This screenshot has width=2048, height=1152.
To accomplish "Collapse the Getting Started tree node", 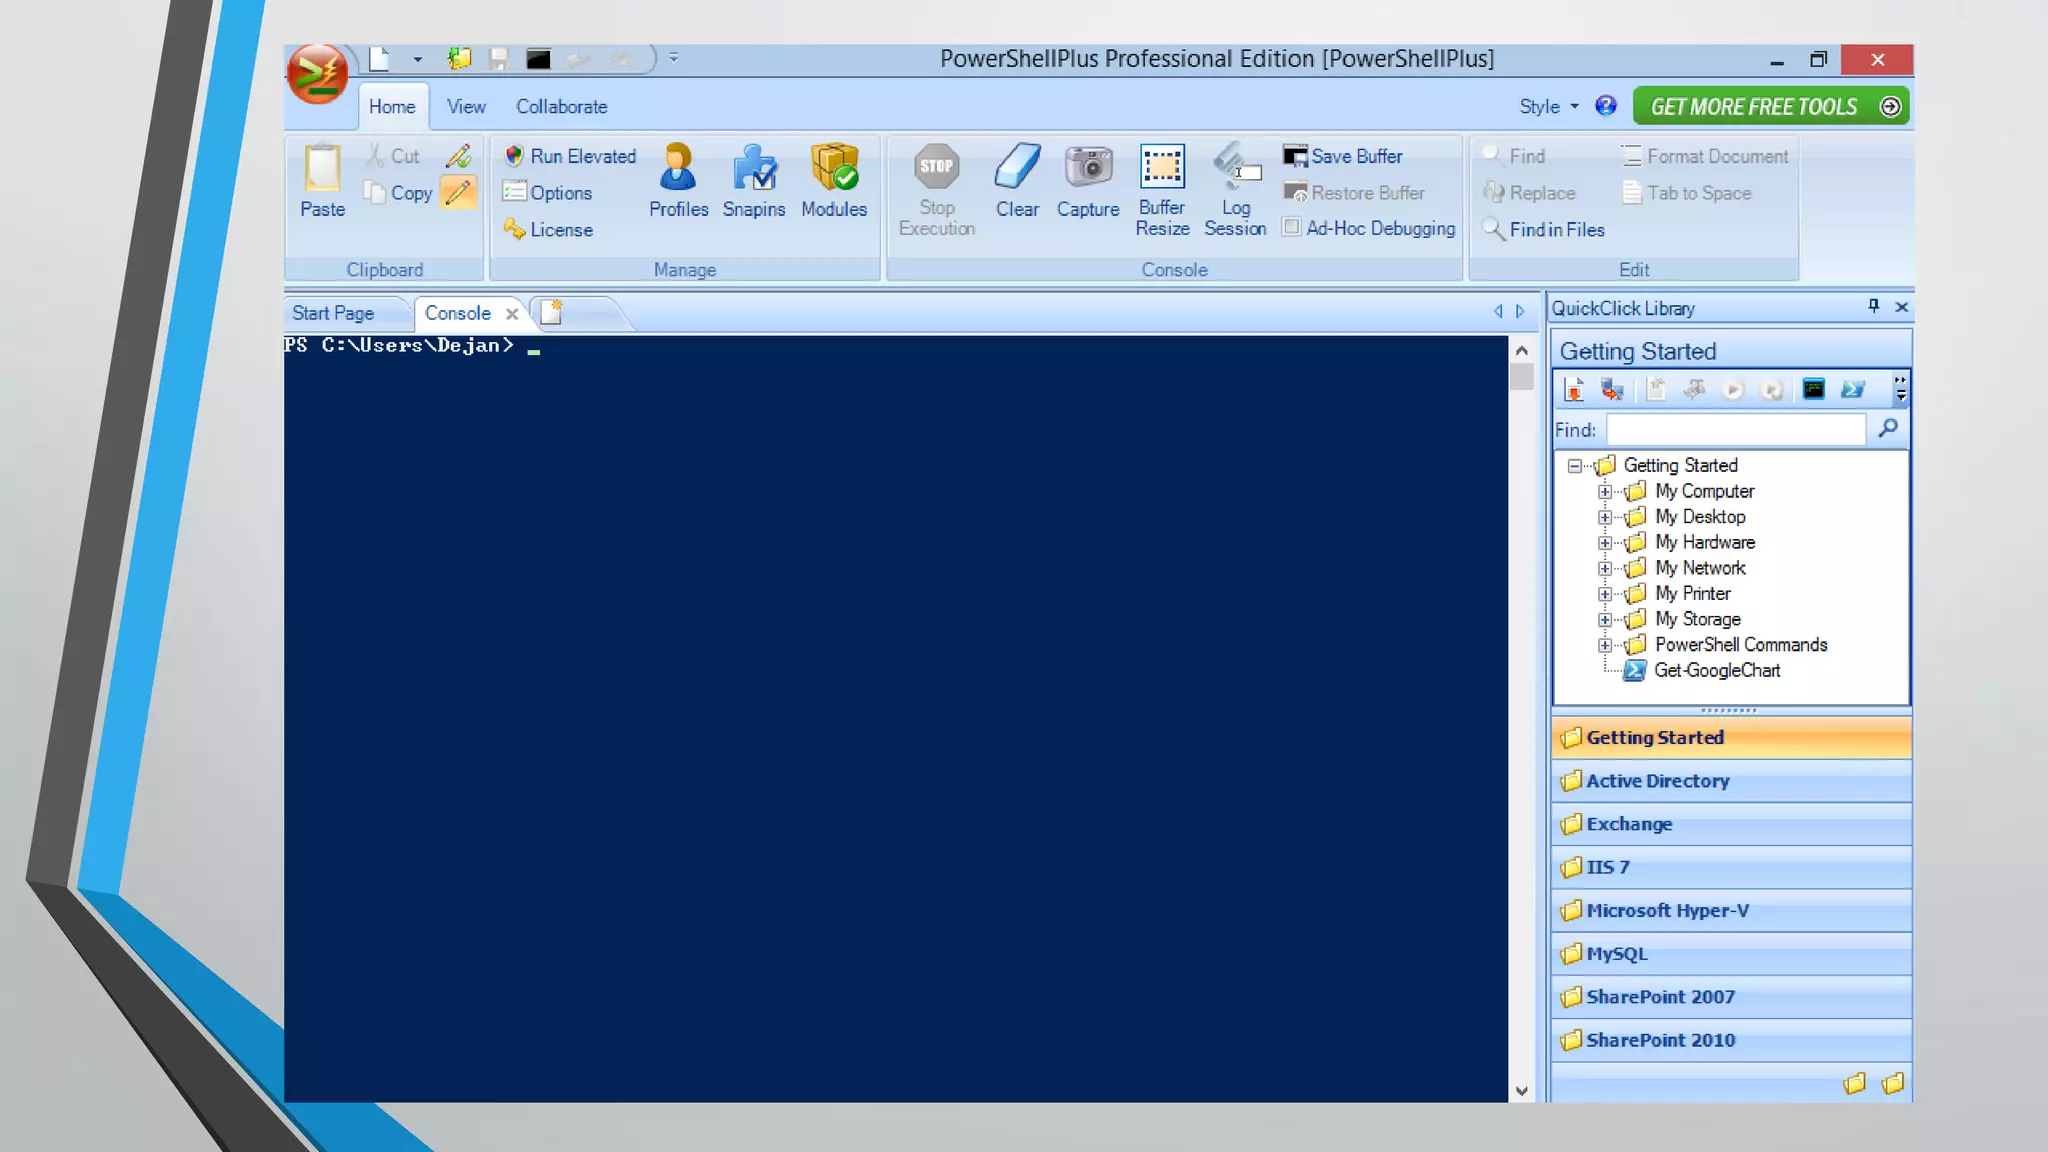I will click(x=1575, y=466).
